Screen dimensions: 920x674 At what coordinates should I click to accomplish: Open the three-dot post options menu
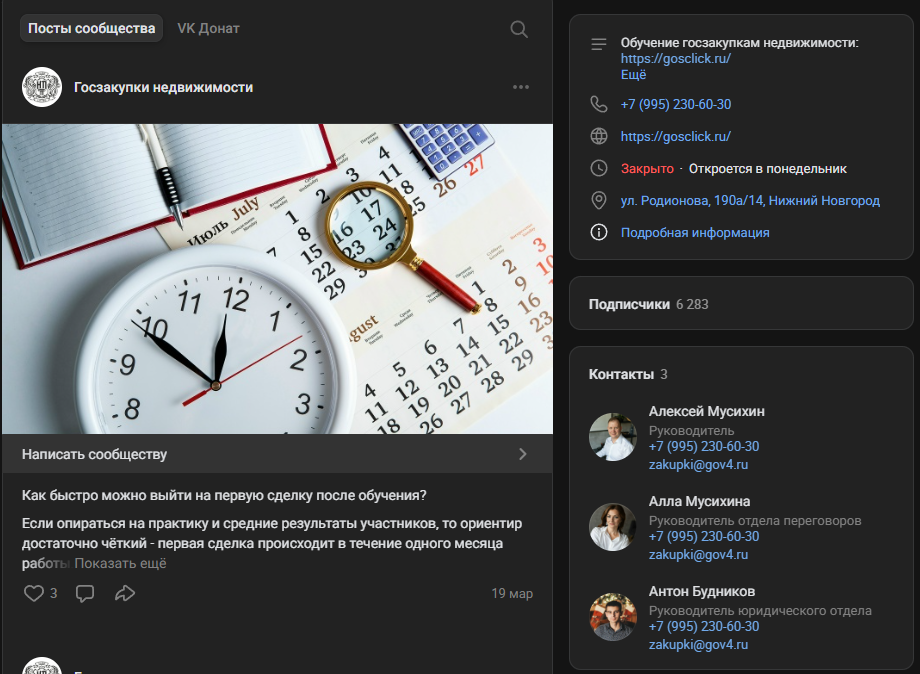(x=521, y=87)
